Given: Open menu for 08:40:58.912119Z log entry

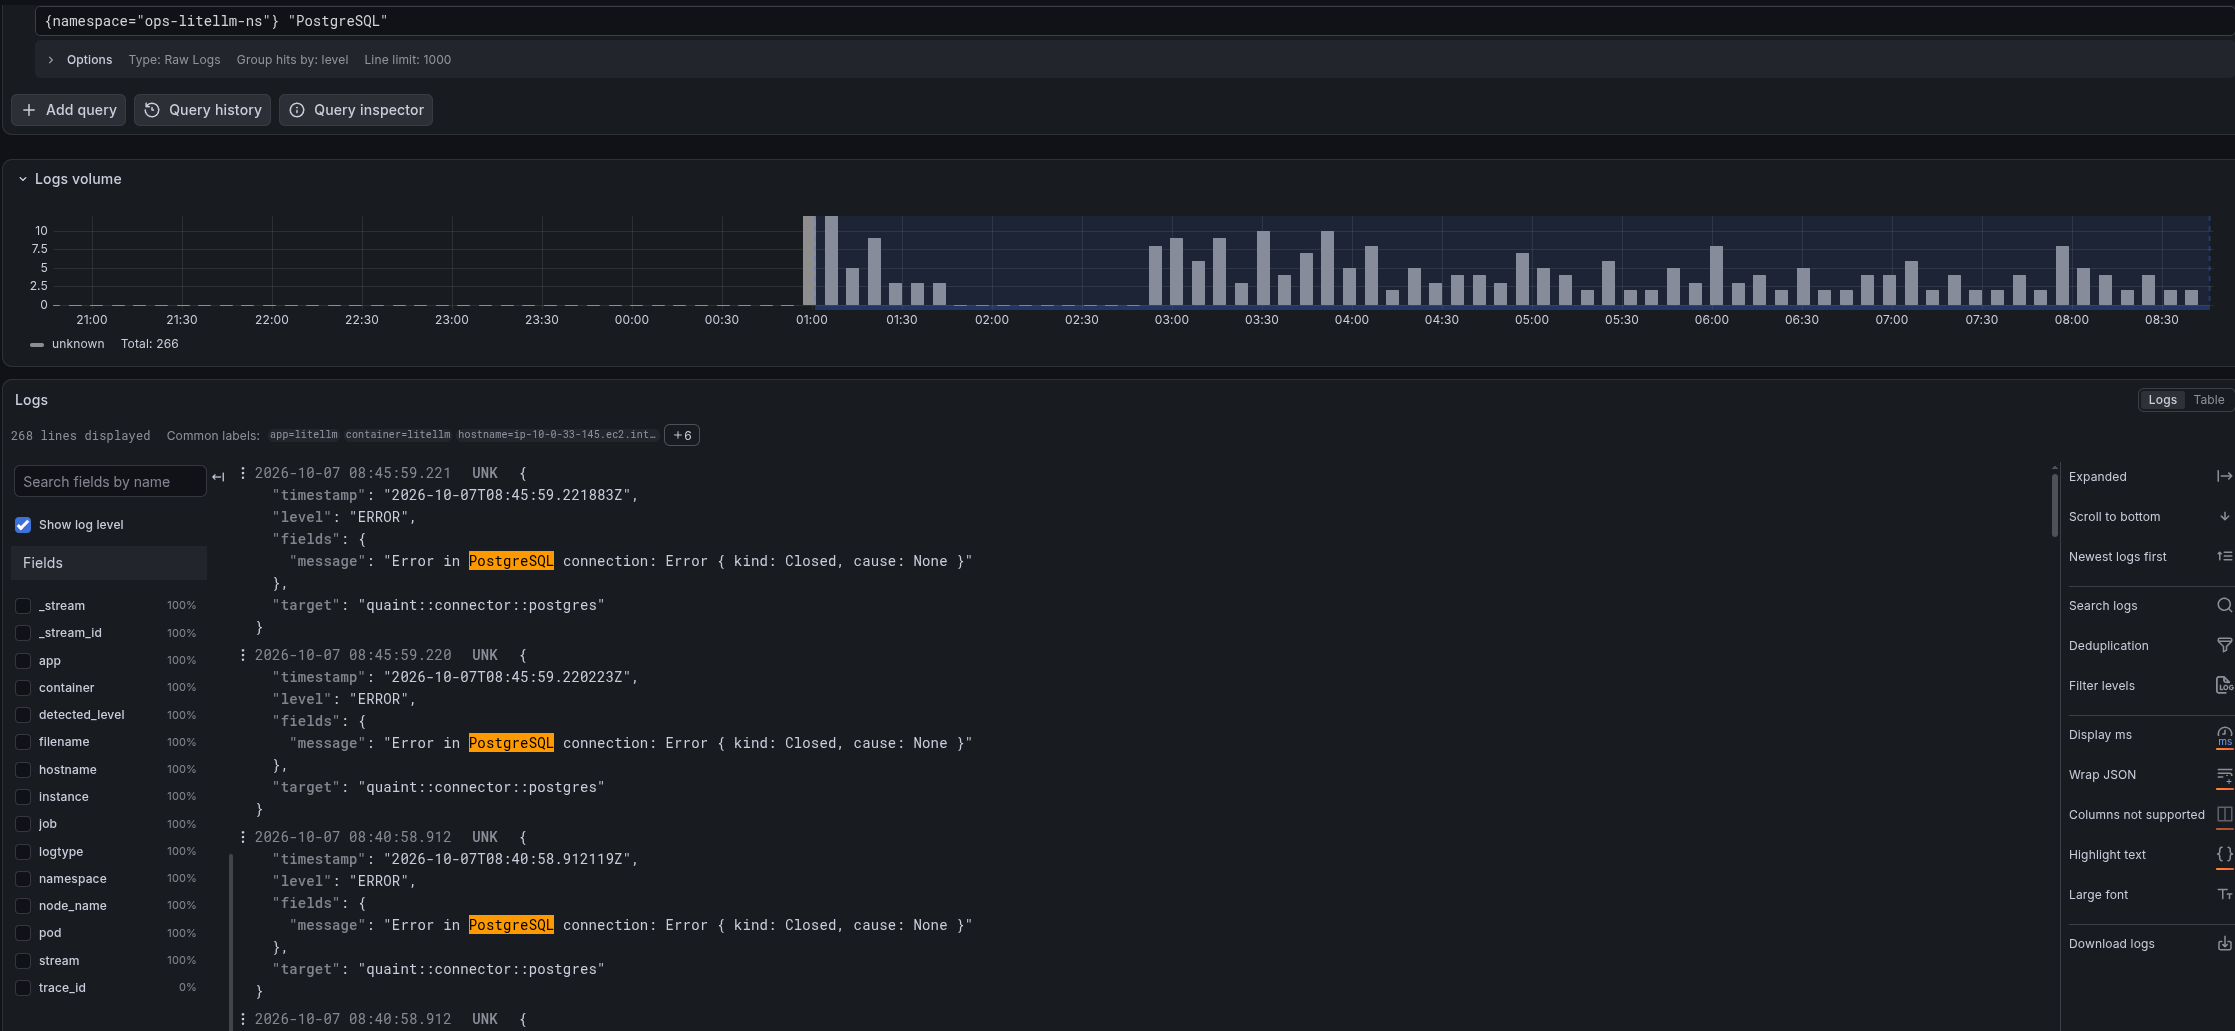Looking at the screenshot, I should pyautogui.click(x=243, y=837).
